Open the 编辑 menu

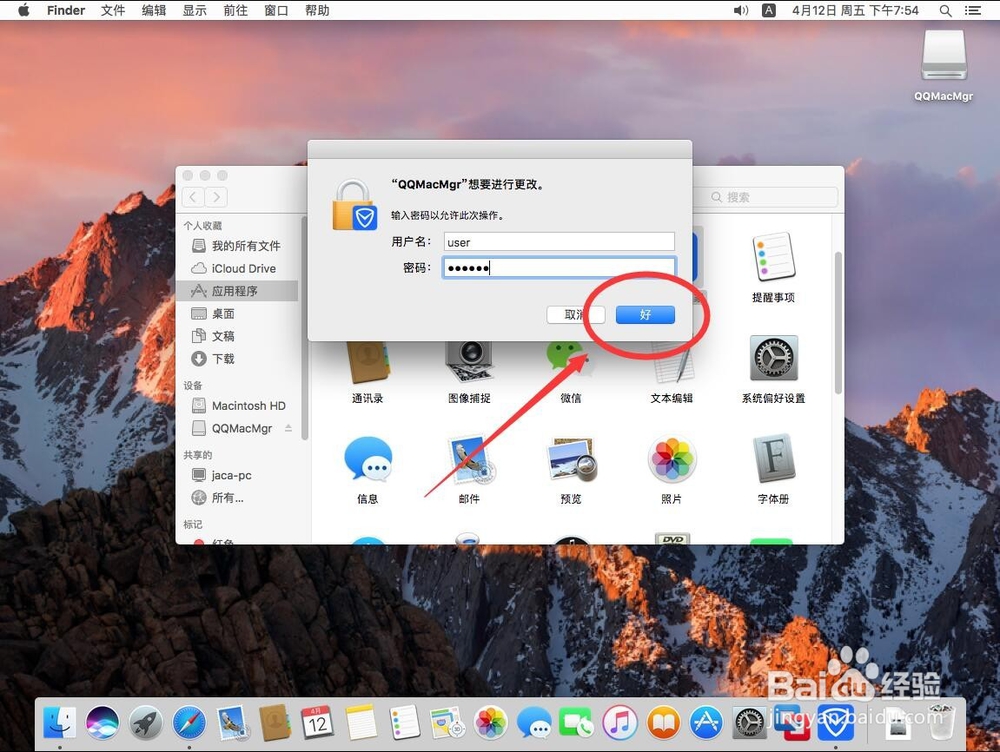154,10
